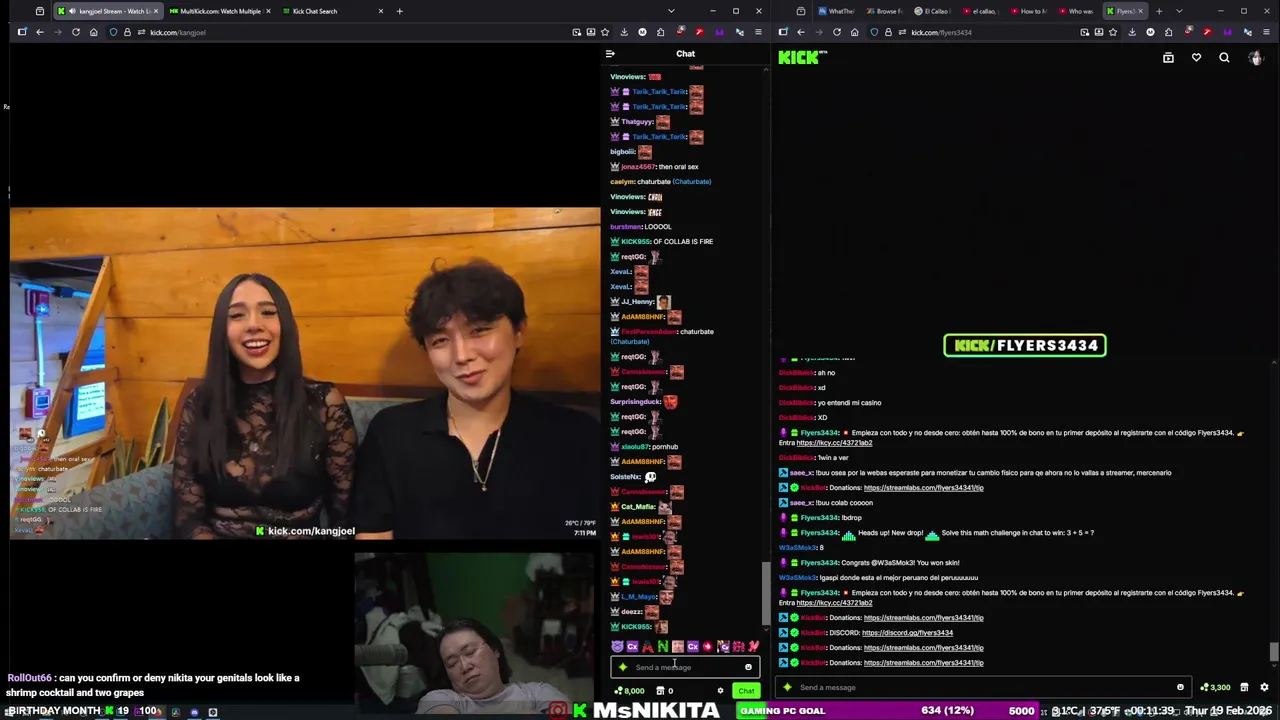Click username W3aSMok3 in the 'Igaspi donde' message
The image size is (1280, 720).
(x=798, y=578)
